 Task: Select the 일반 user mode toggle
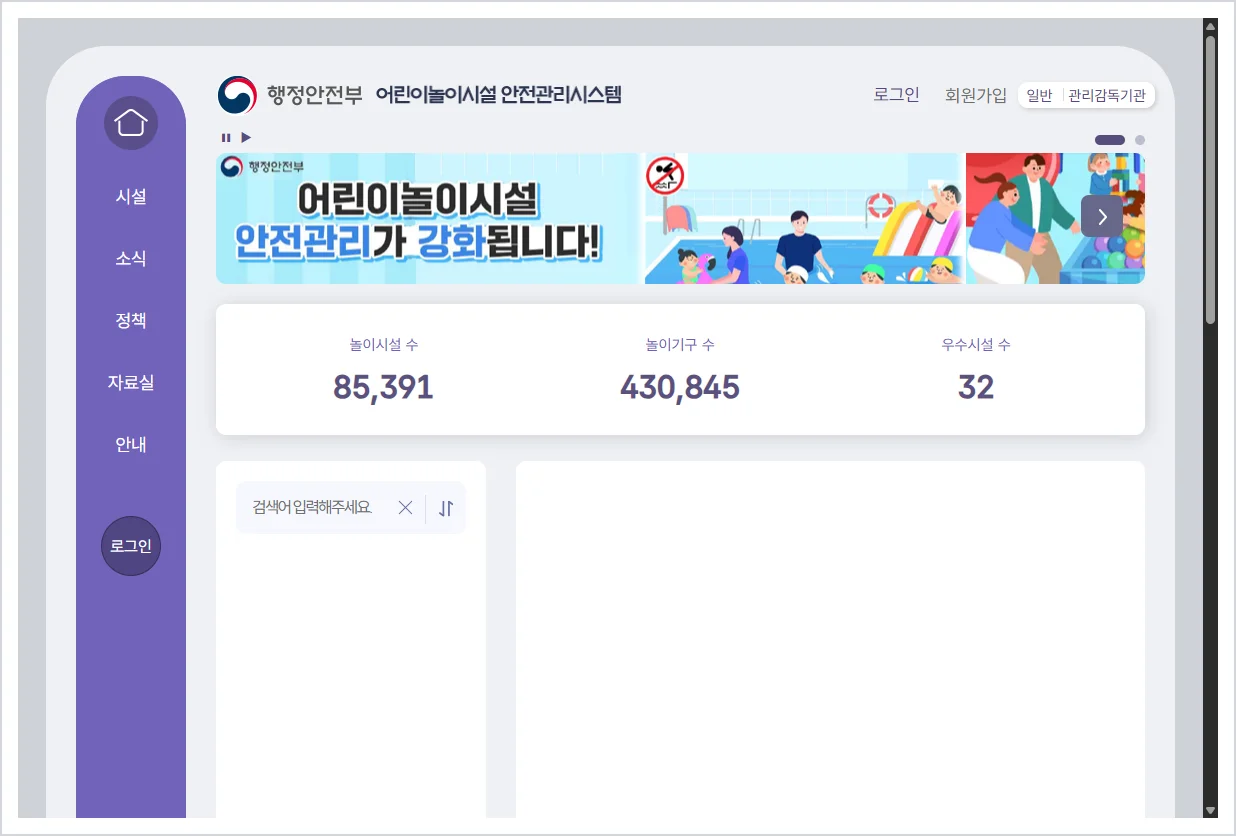(x=1040, y=96)
